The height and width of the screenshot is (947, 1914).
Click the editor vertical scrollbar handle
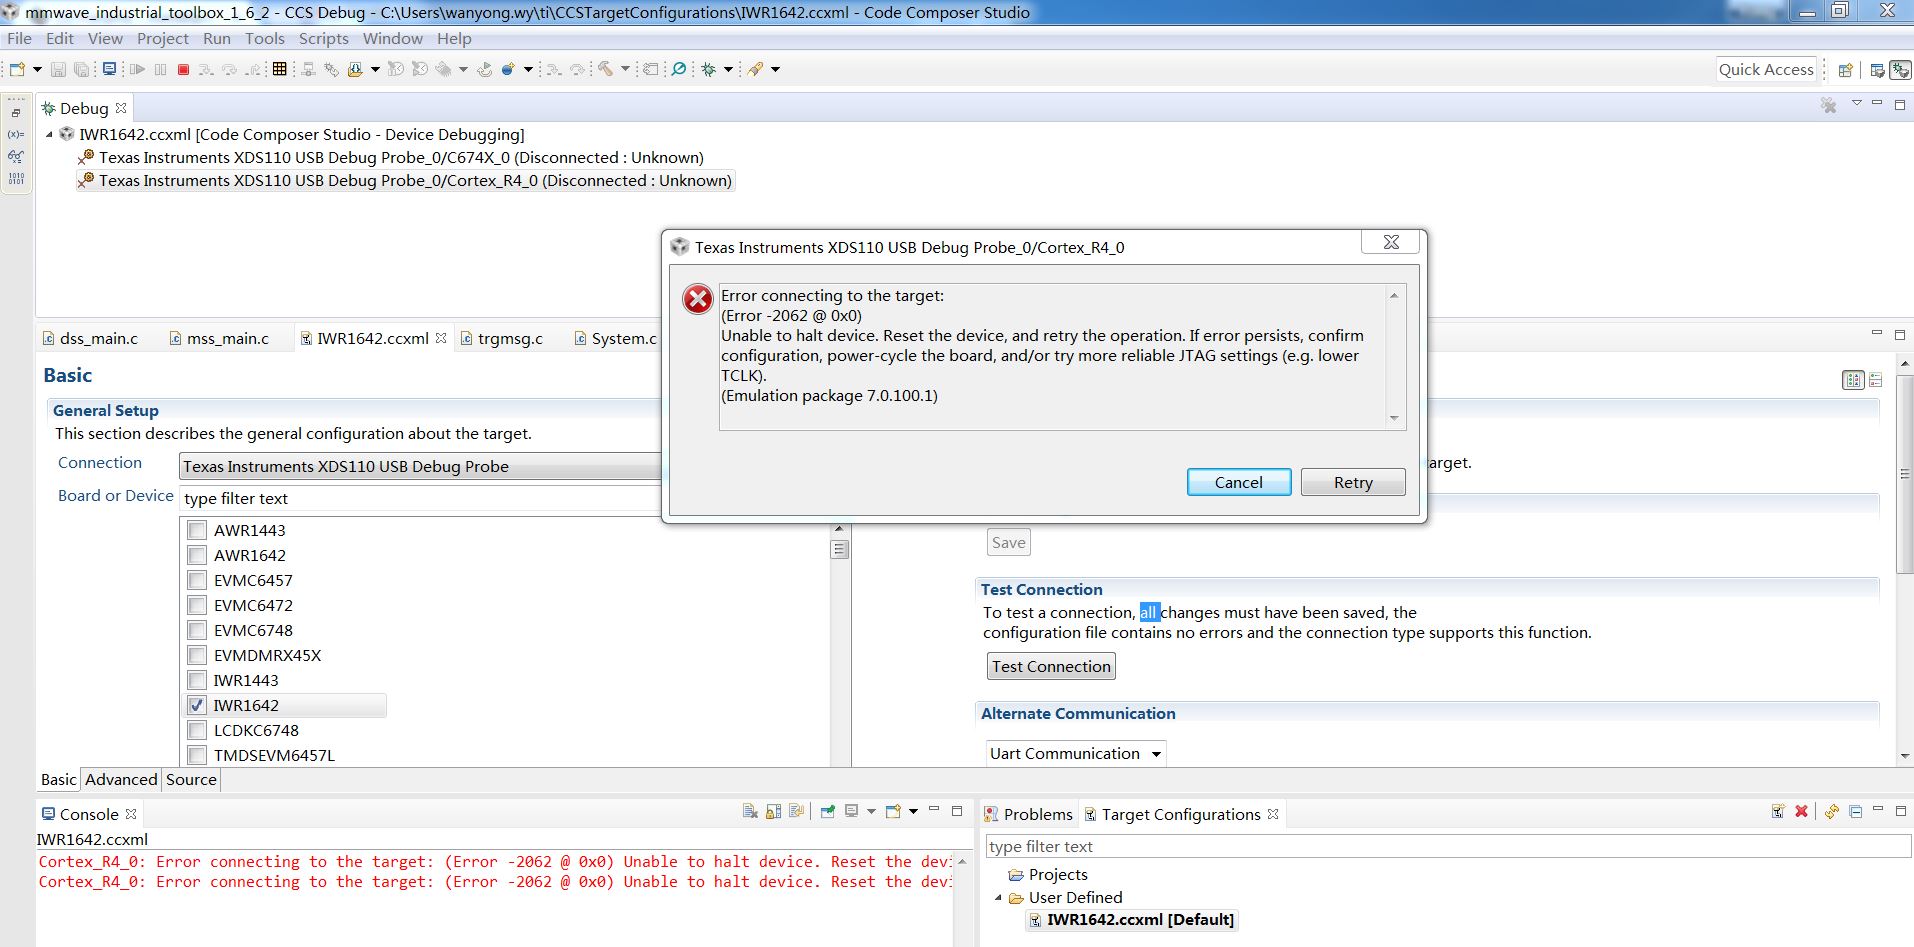[1905, 474]
